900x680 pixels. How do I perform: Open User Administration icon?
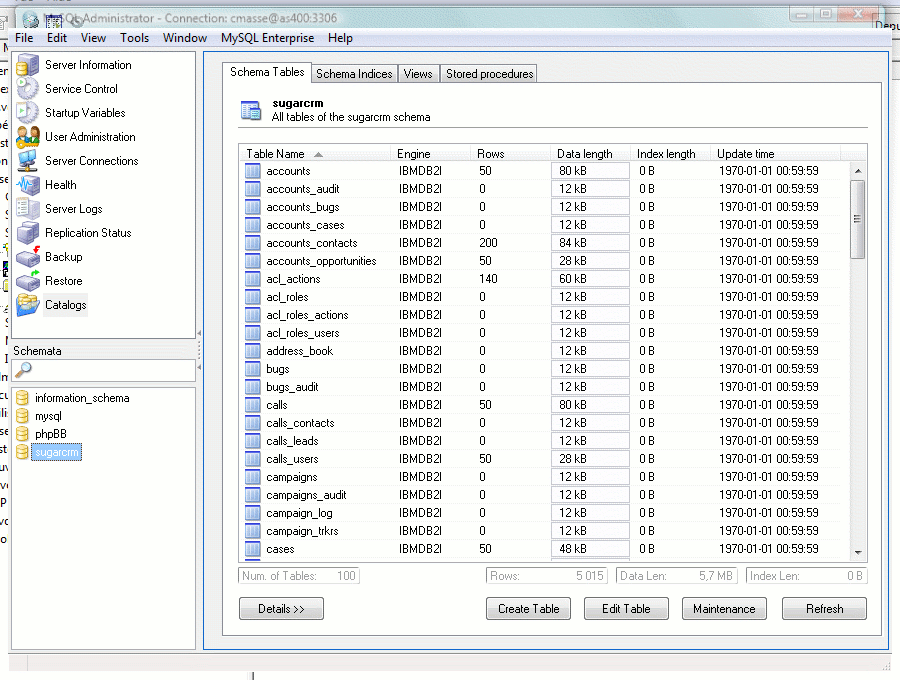point(28,137)
